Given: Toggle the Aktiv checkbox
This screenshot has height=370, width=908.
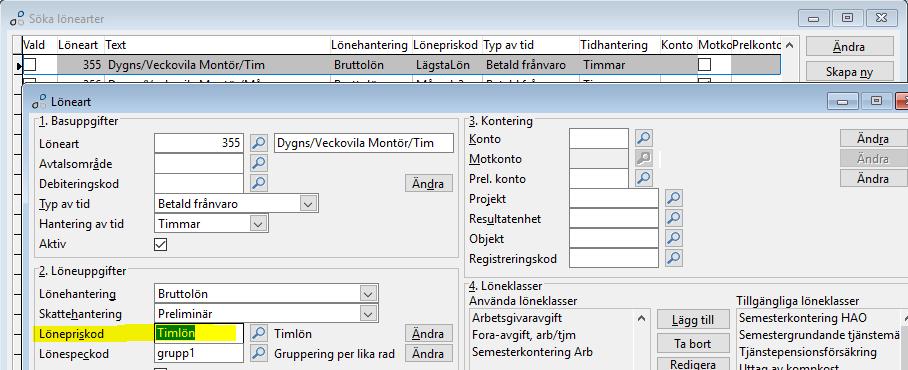Looking at the screenshot, I should (160, 244).
